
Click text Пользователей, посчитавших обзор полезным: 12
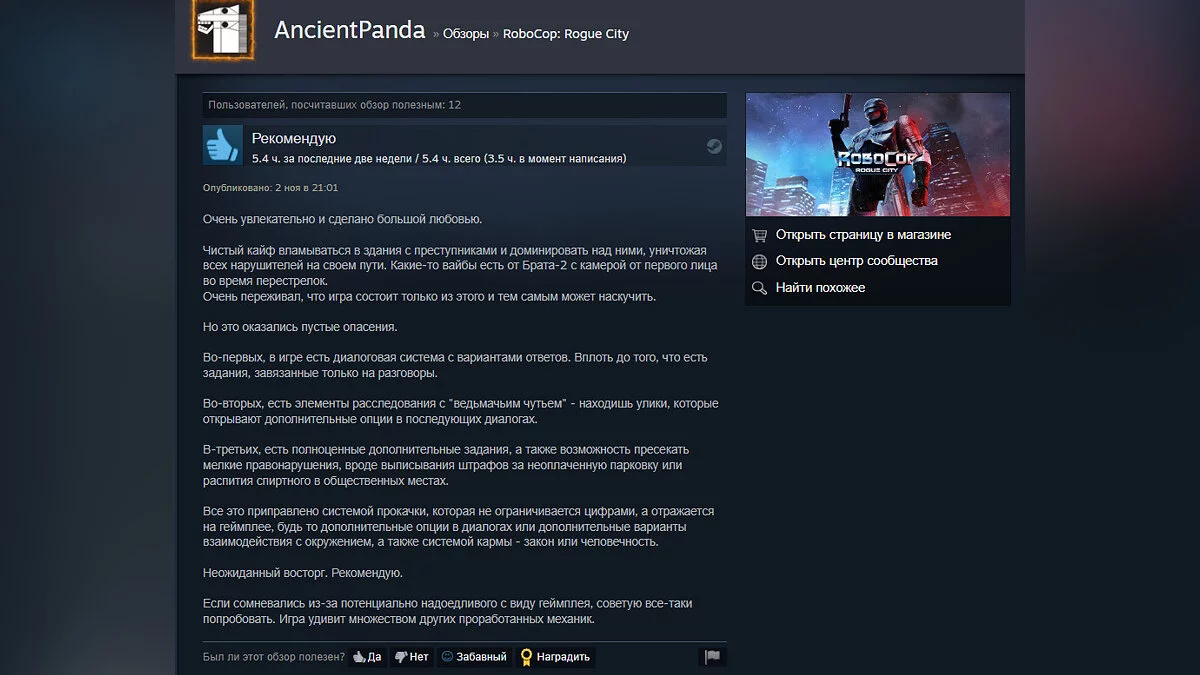coord(334,105)
